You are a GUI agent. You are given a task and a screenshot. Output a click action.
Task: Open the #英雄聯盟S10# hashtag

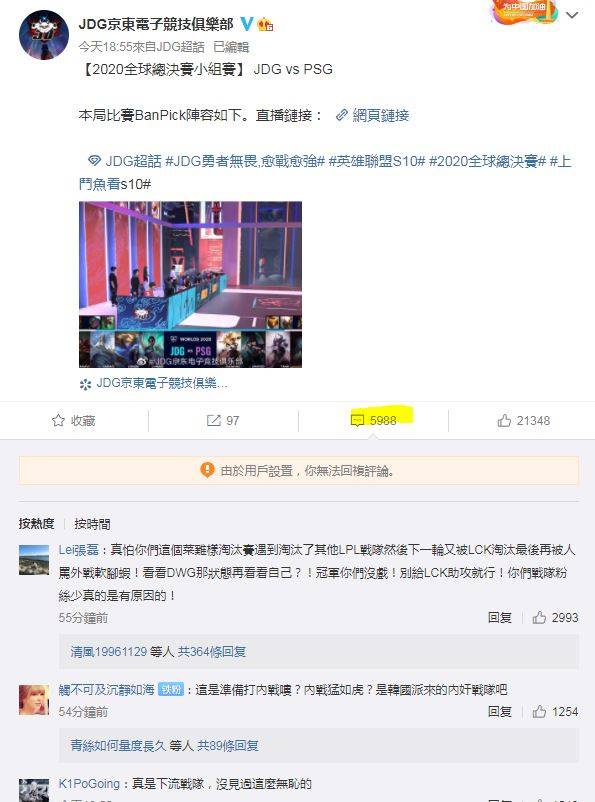point(377,161)
